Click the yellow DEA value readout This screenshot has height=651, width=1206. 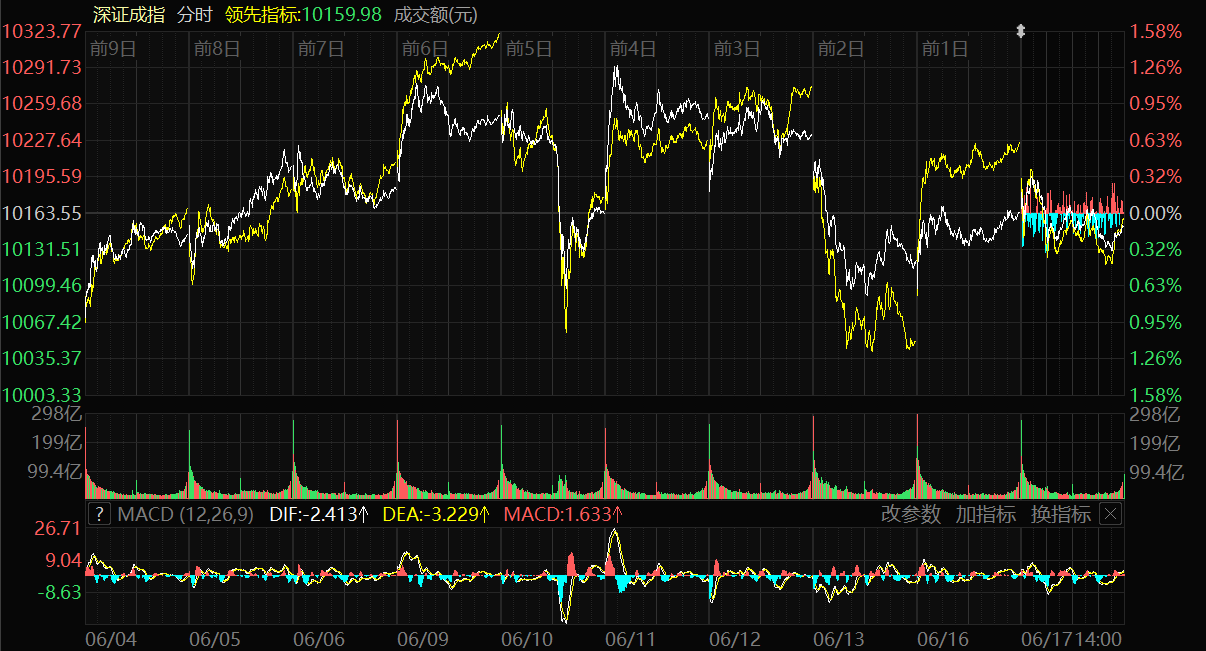click(439, 515)
